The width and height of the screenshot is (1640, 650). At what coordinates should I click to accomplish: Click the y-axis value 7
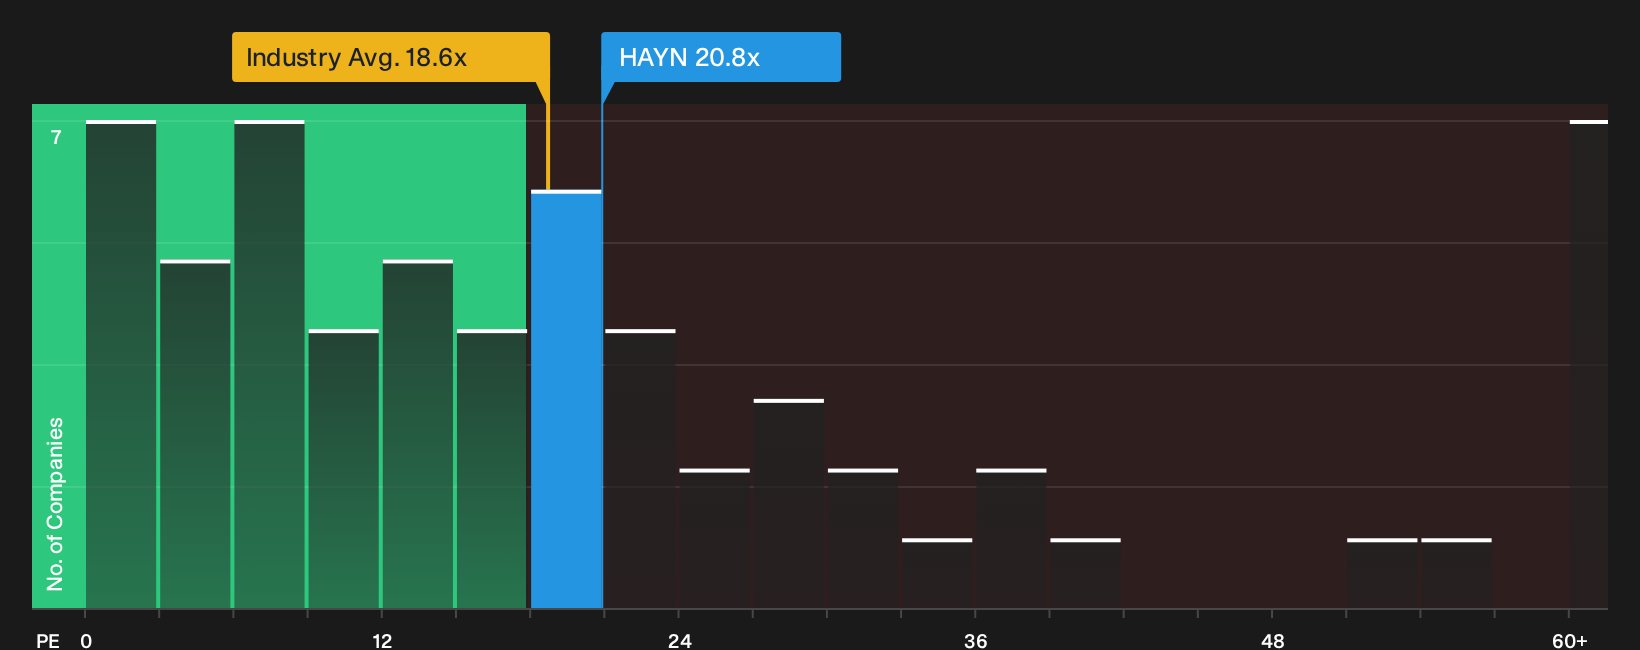point(56,137)
